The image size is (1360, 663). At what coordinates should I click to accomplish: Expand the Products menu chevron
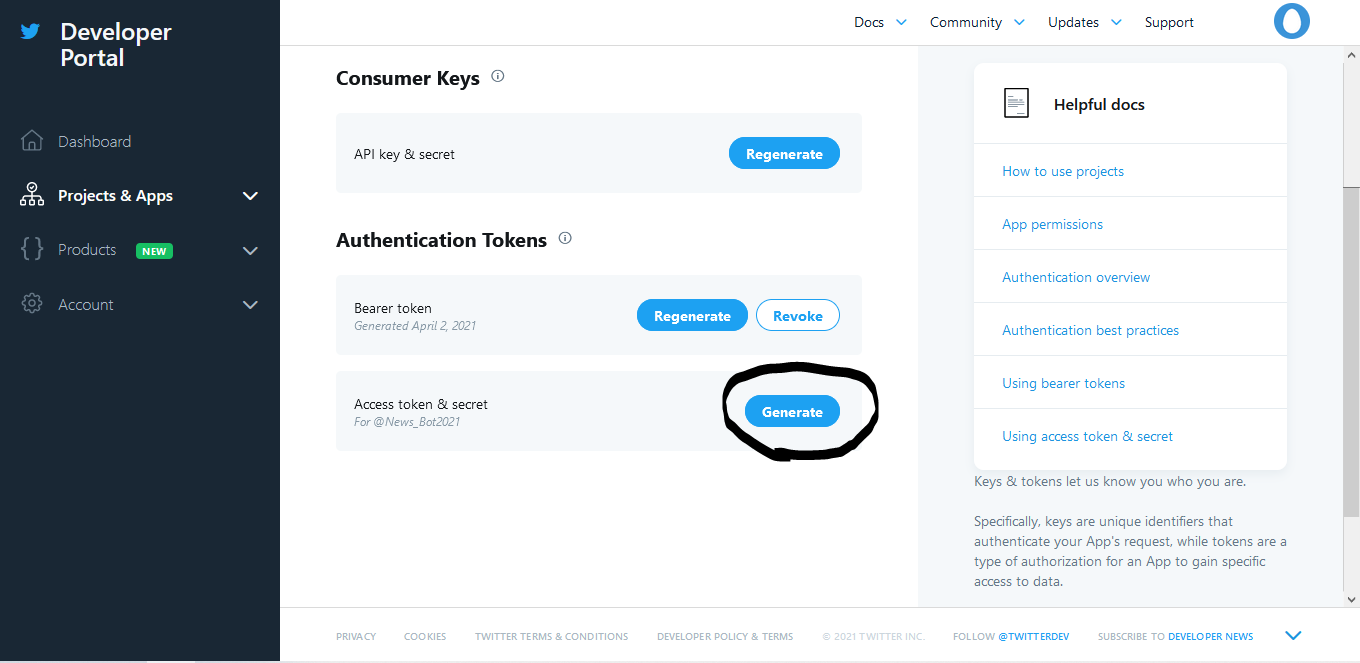pos(250,250)
